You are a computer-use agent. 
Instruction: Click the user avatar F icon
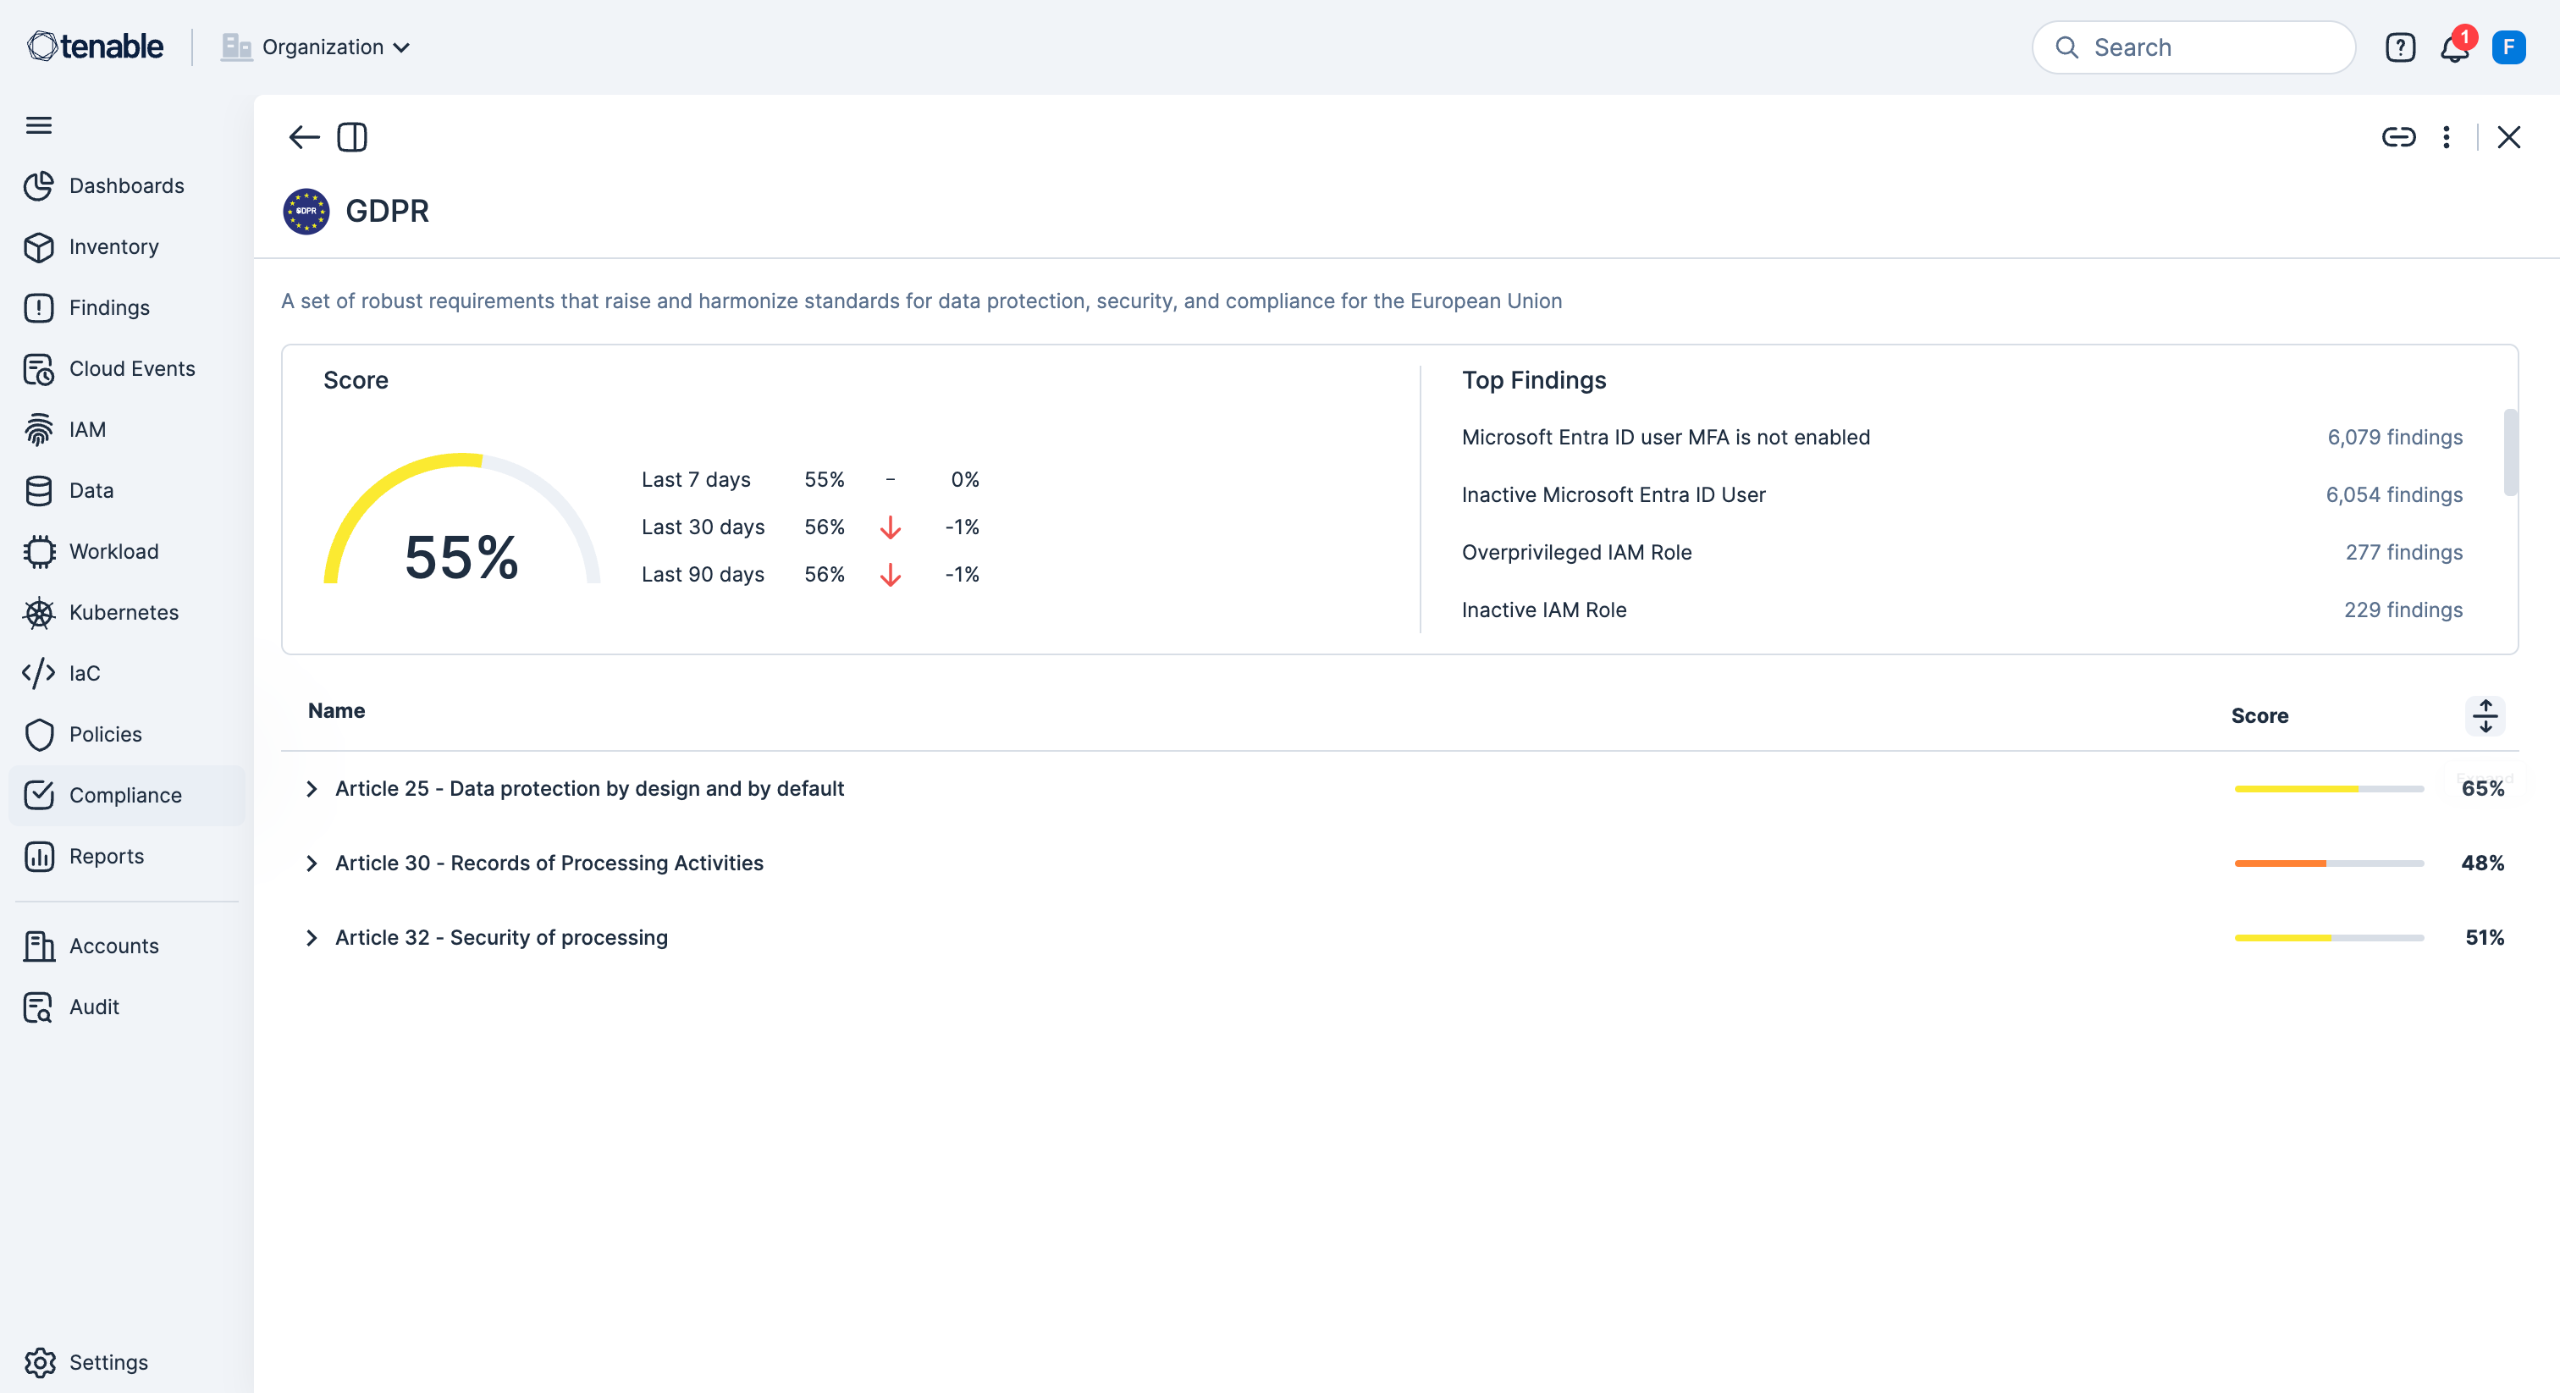2508,48
